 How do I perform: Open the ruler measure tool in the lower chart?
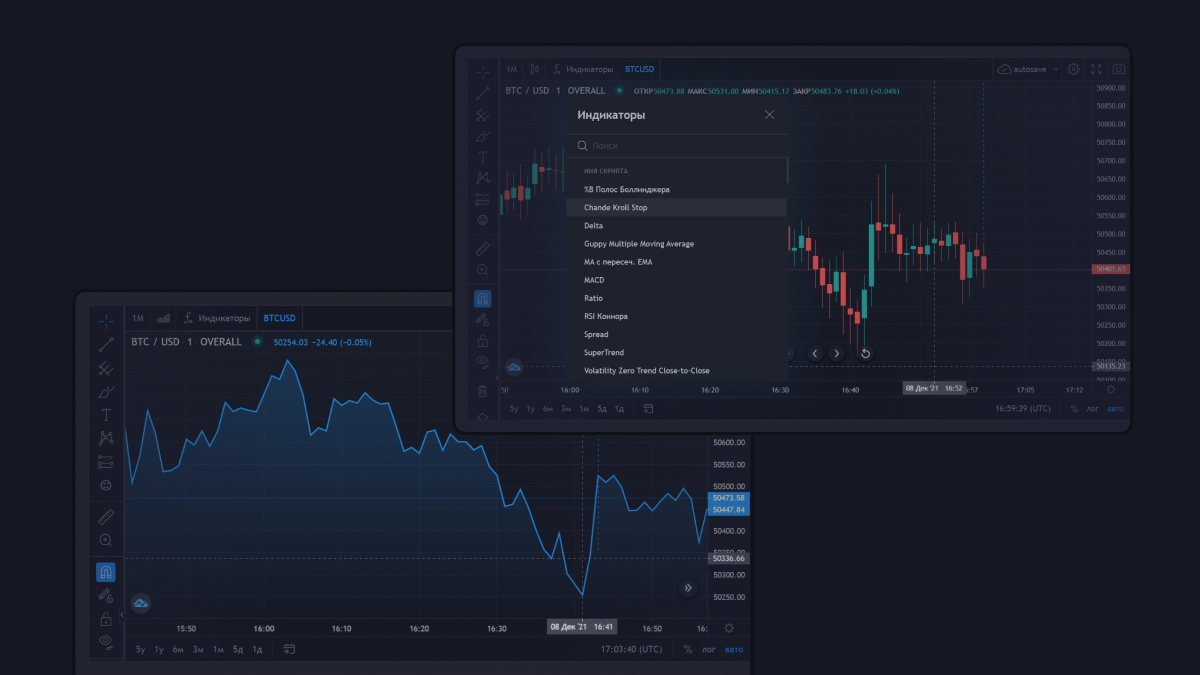(x=106, y=517)
